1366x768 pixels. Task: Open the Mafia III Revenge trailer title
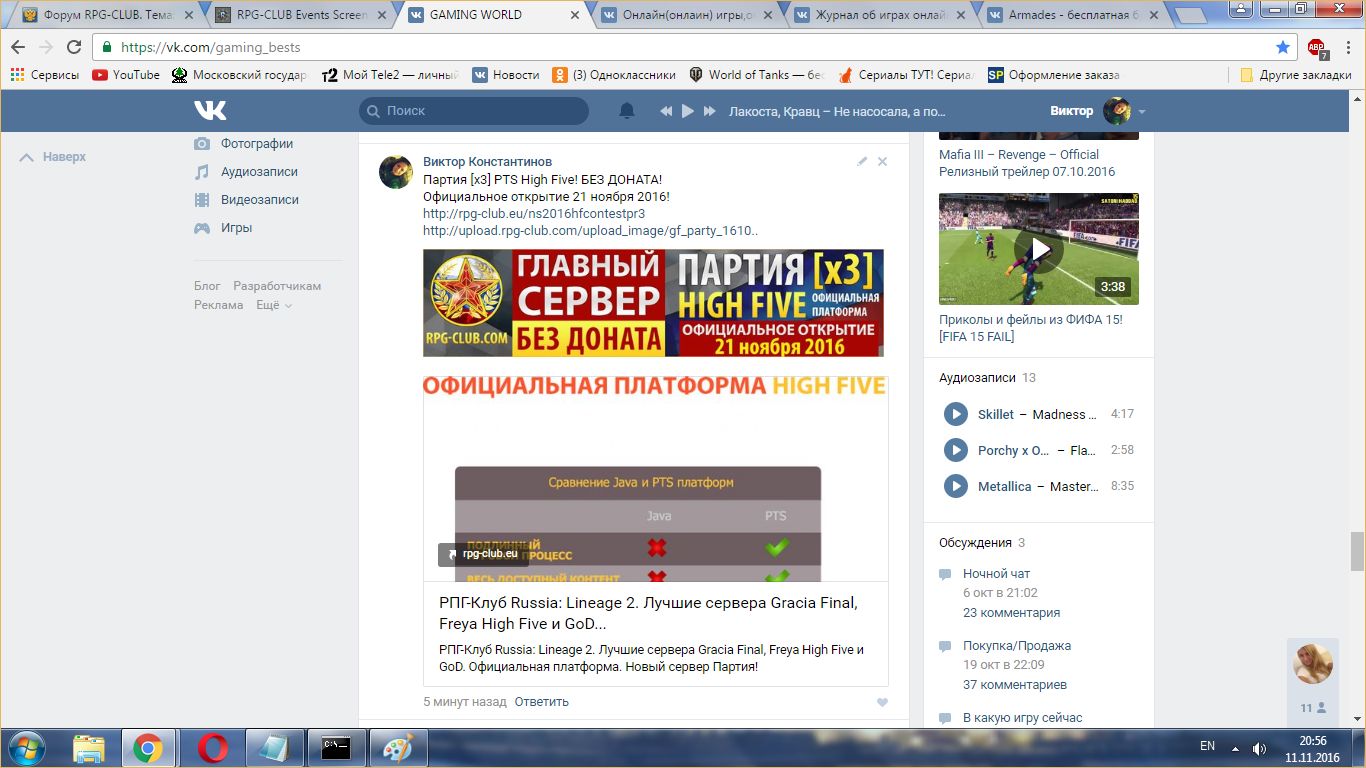click(x=1027, y=163)
